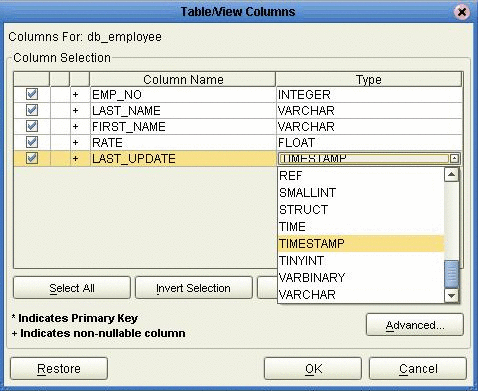The image size is (478, 391).
Task: Select TIME in the type dropdown
Action: click(361, 227)
